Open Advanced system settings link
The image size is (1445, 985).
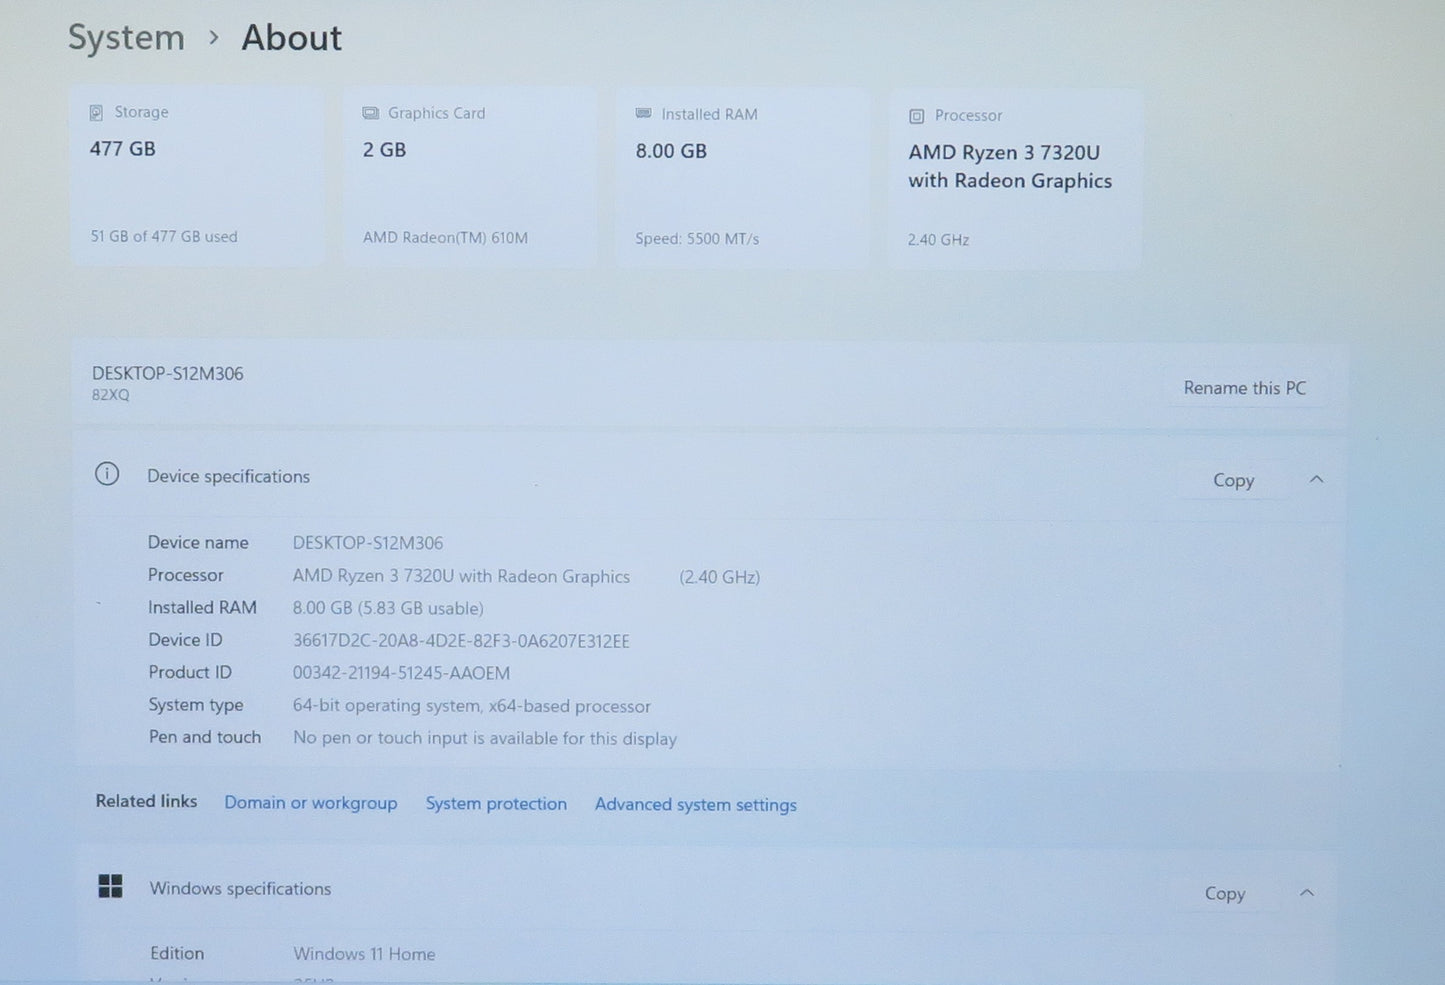pos(696,805)
